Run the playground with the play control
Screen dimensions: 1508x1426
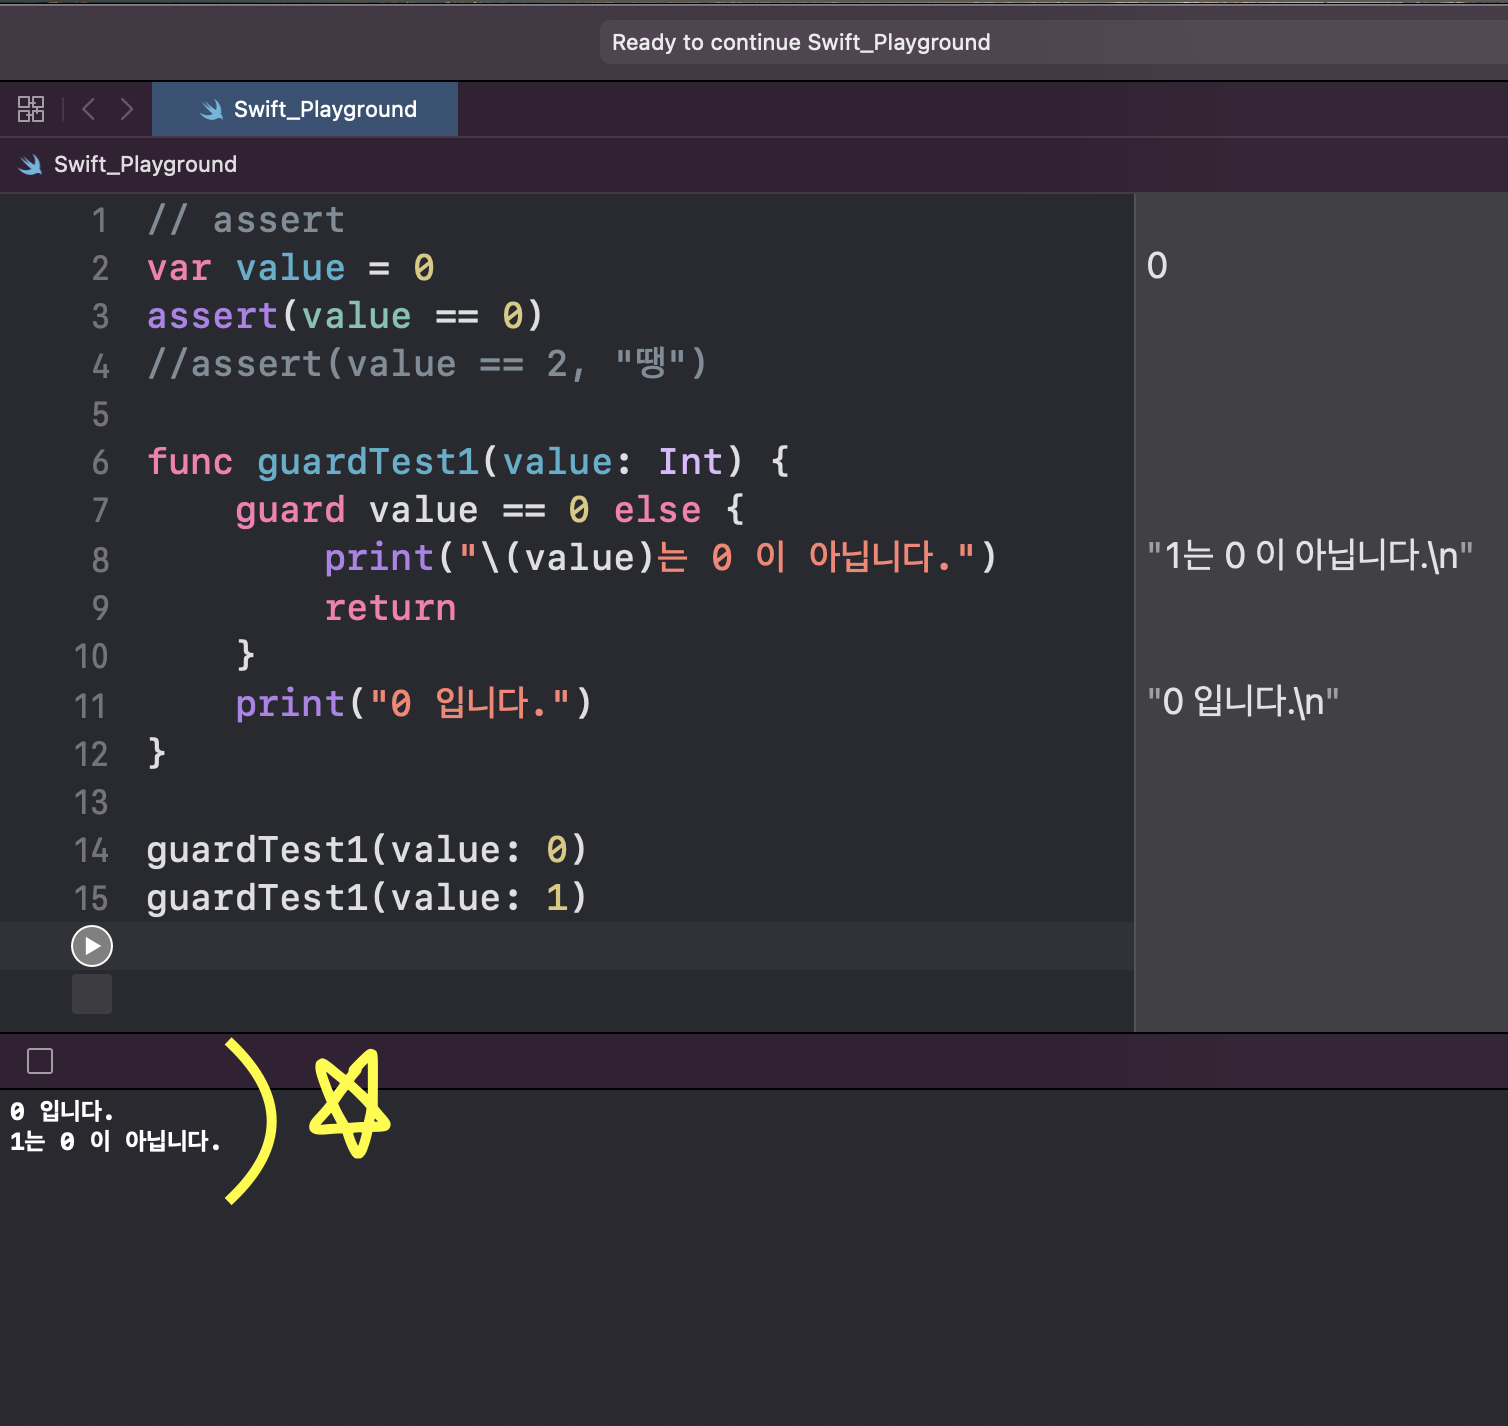click(x=91, y=945)
